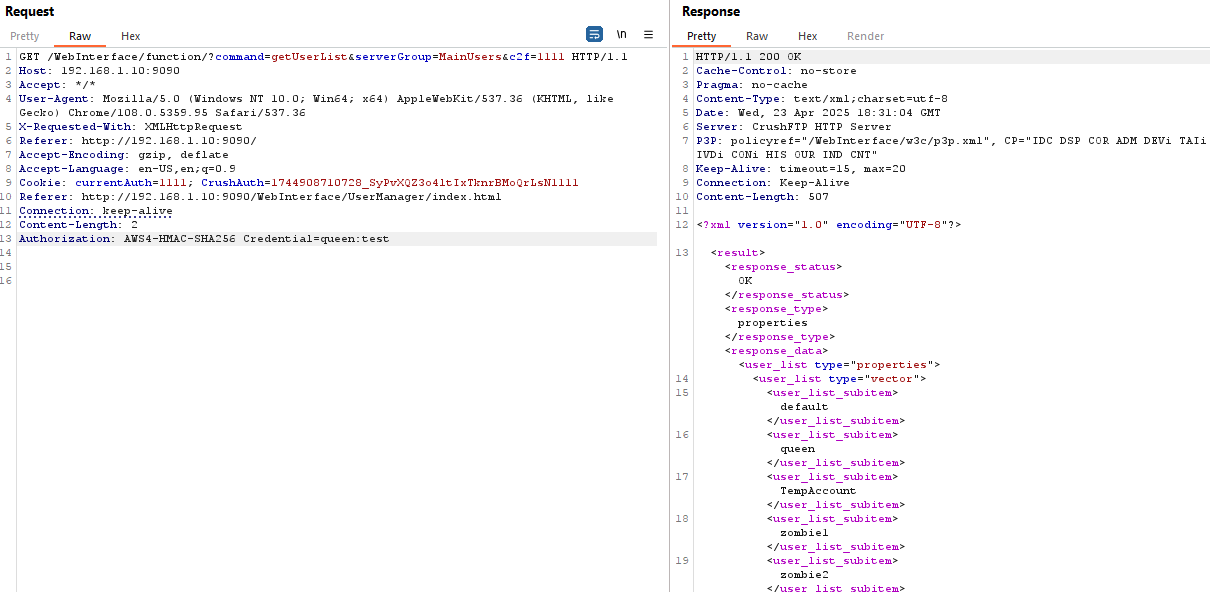Toggle the word wrap icon in Request
The height and width of the screenshot is (592, 1210).
click(x=594, y=34)
